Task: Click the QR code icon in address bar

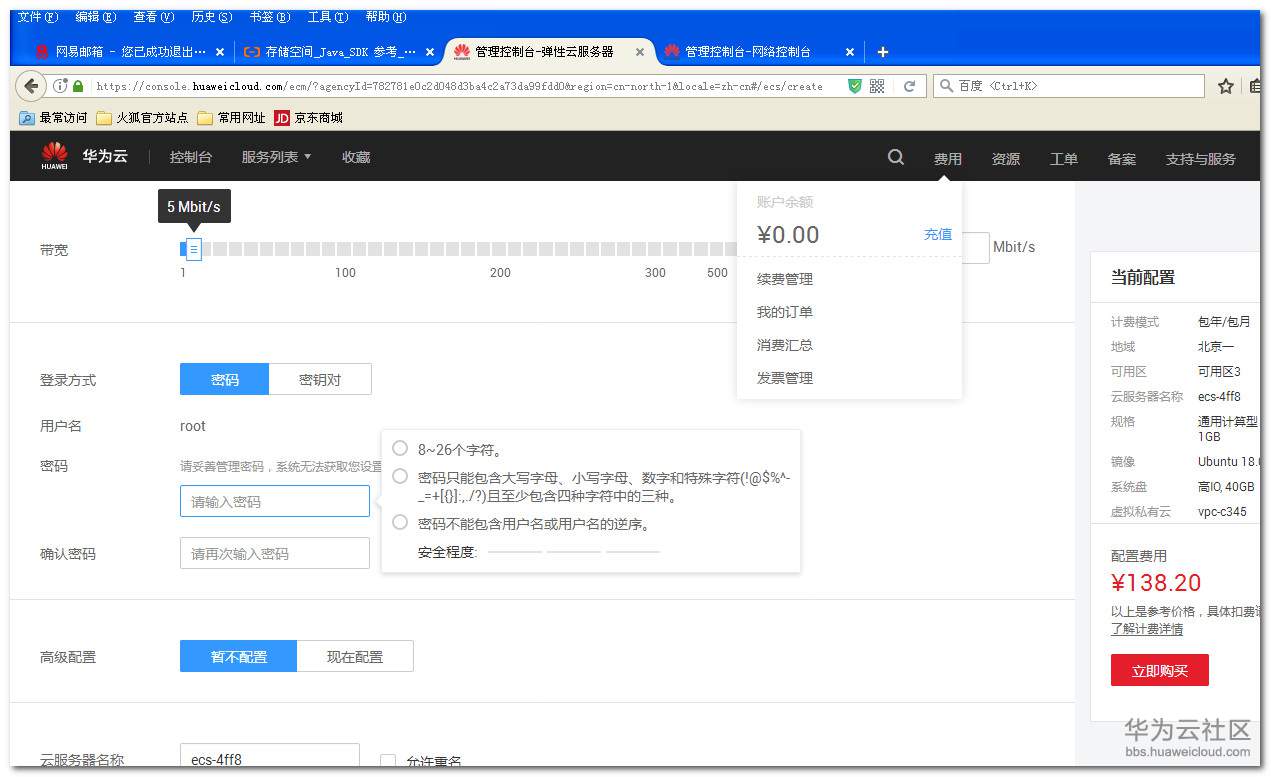Action: [x=877, y=87]
